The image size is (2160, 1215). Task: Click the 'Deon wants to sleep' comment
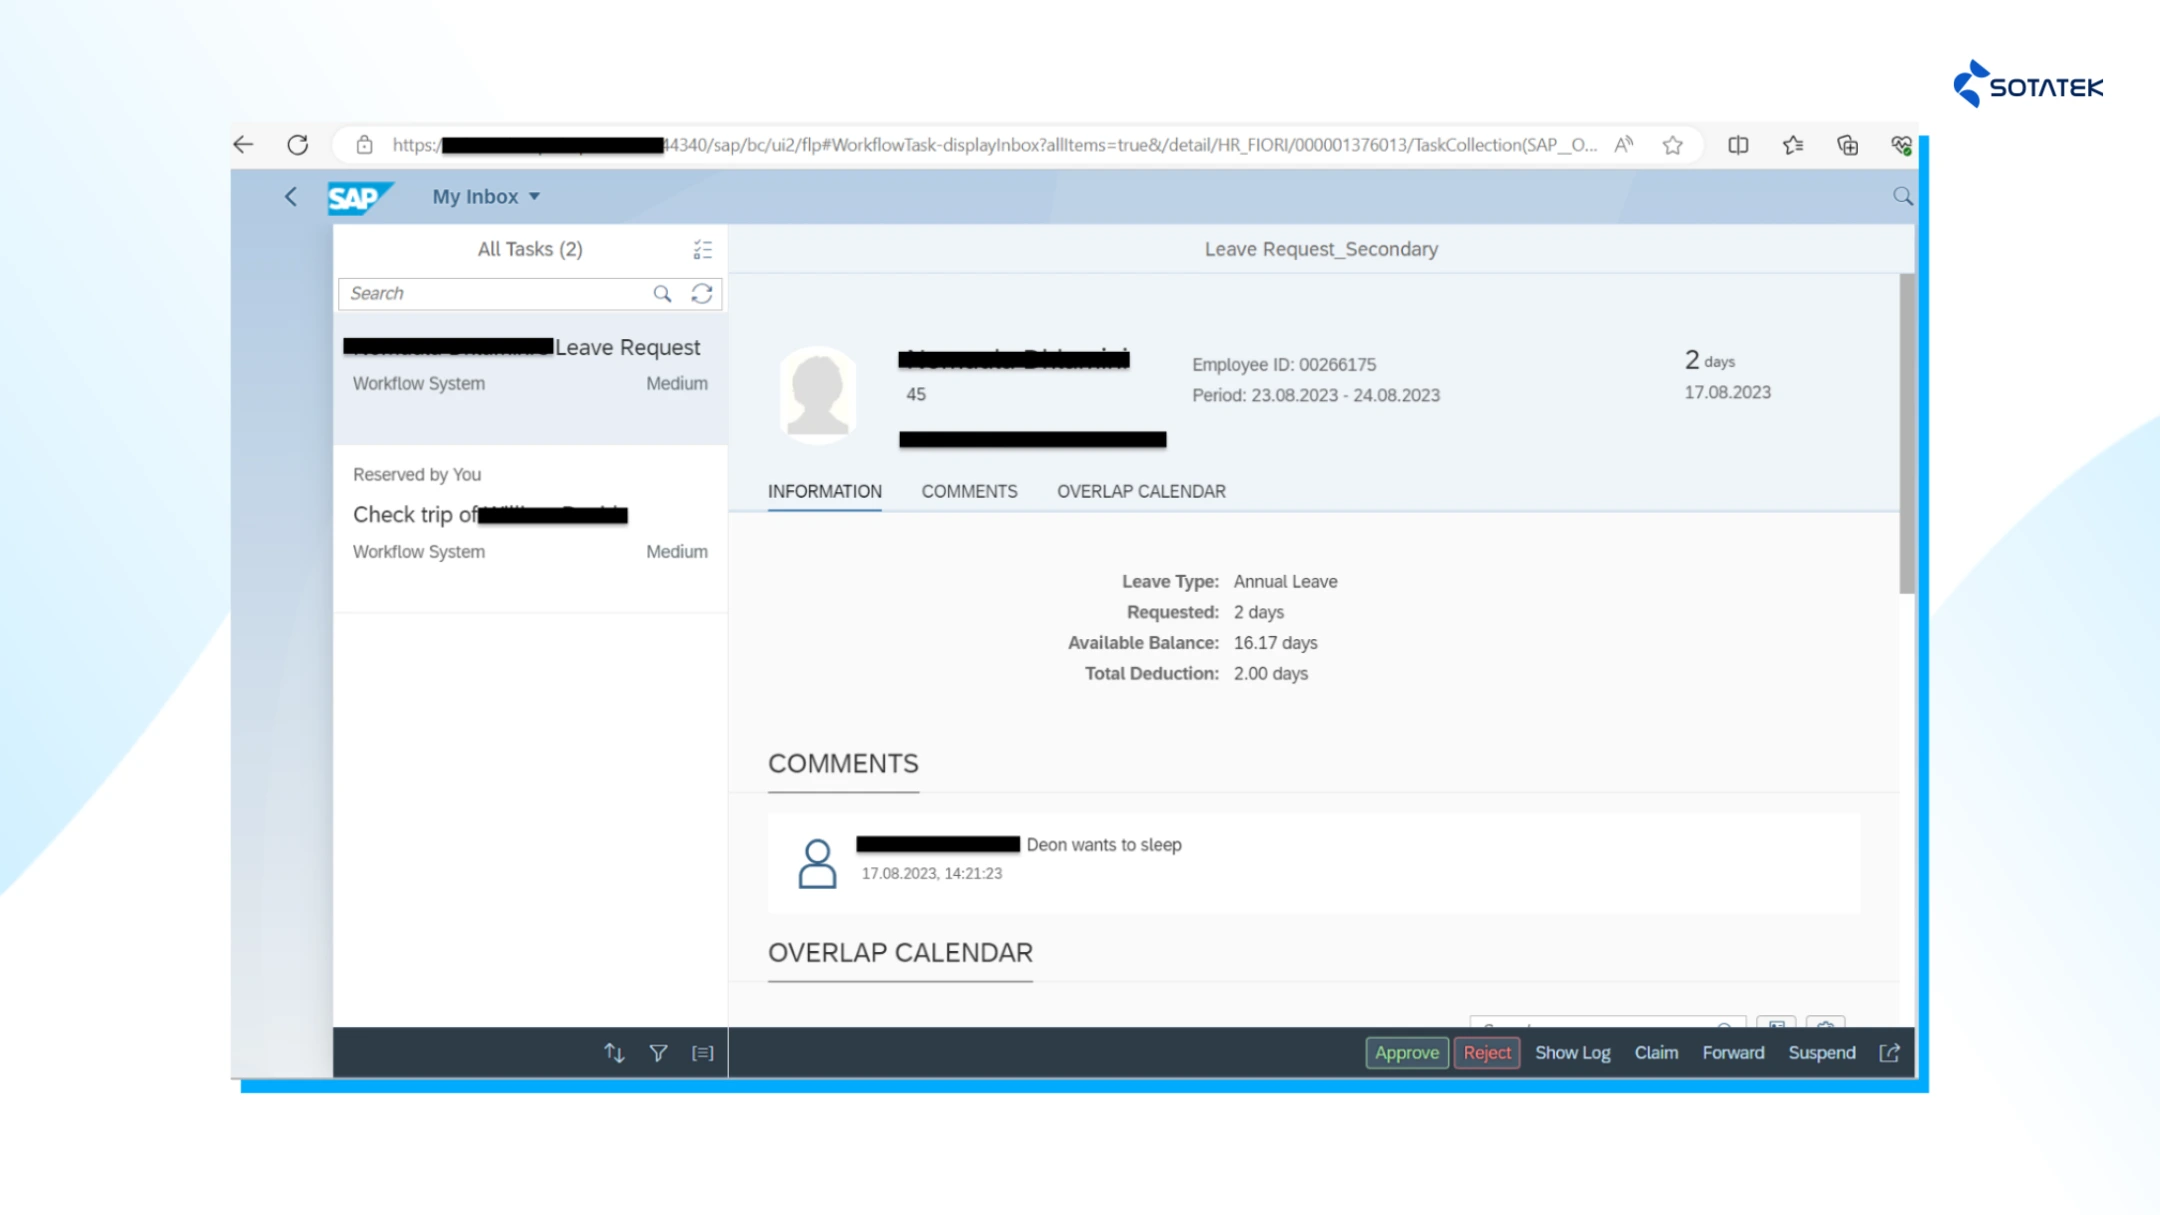pos(1104,845)
